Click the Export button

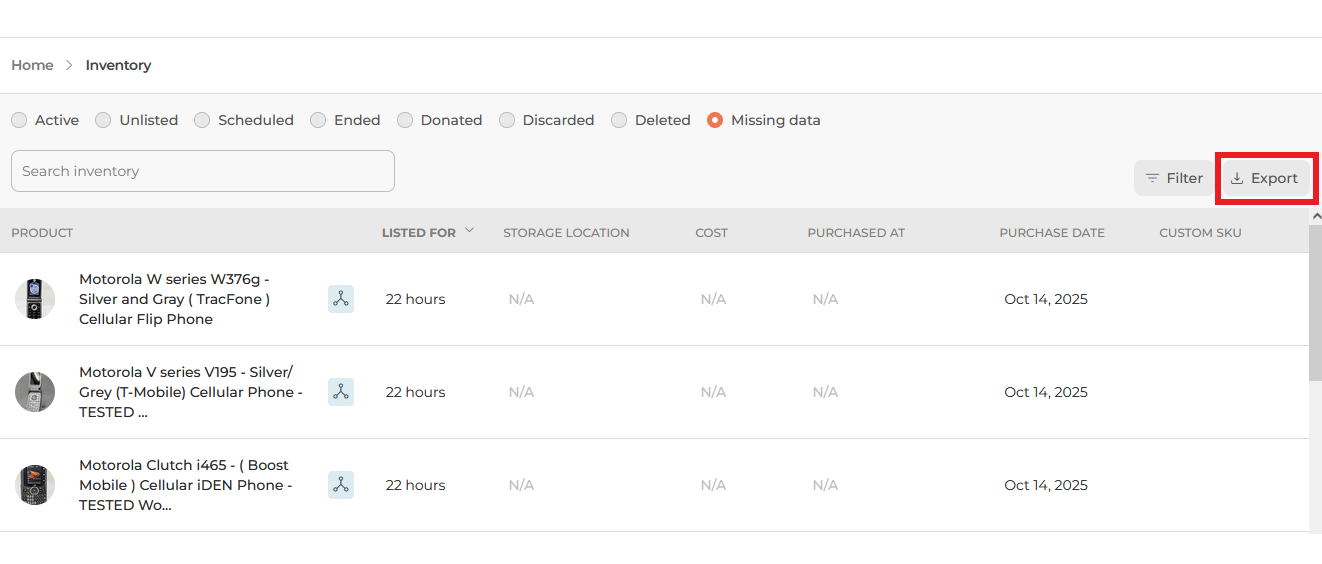(1264, 178)
